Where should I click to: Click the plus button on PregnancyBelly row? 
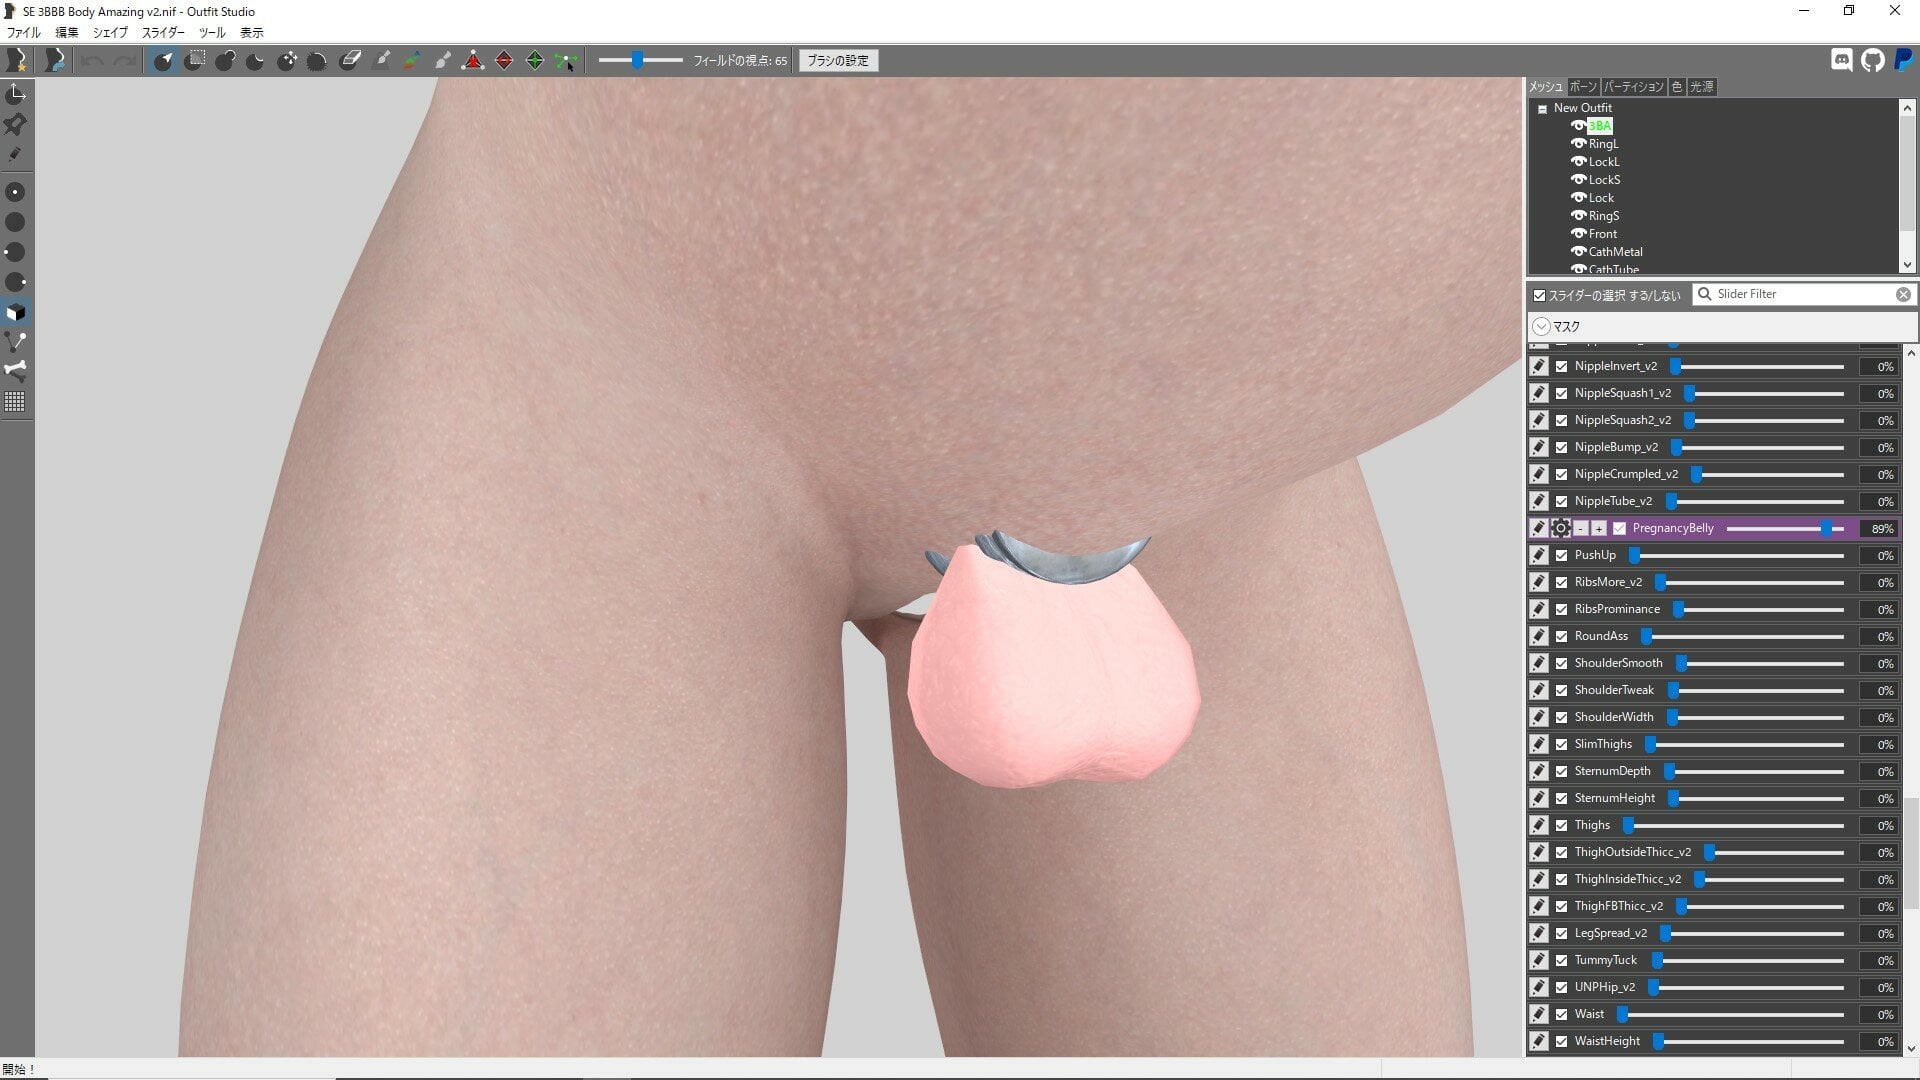click(1599, 528)
